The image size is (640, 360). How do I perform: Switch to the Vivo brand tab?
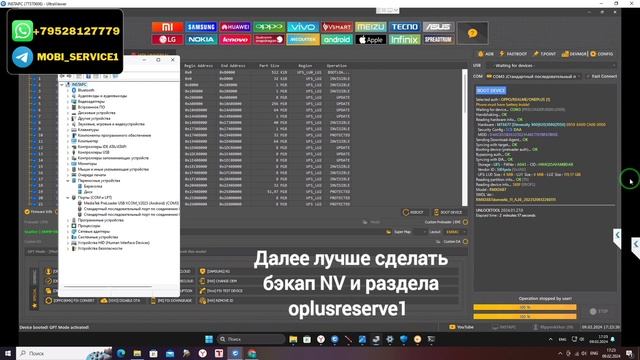(x=303, y=27)
